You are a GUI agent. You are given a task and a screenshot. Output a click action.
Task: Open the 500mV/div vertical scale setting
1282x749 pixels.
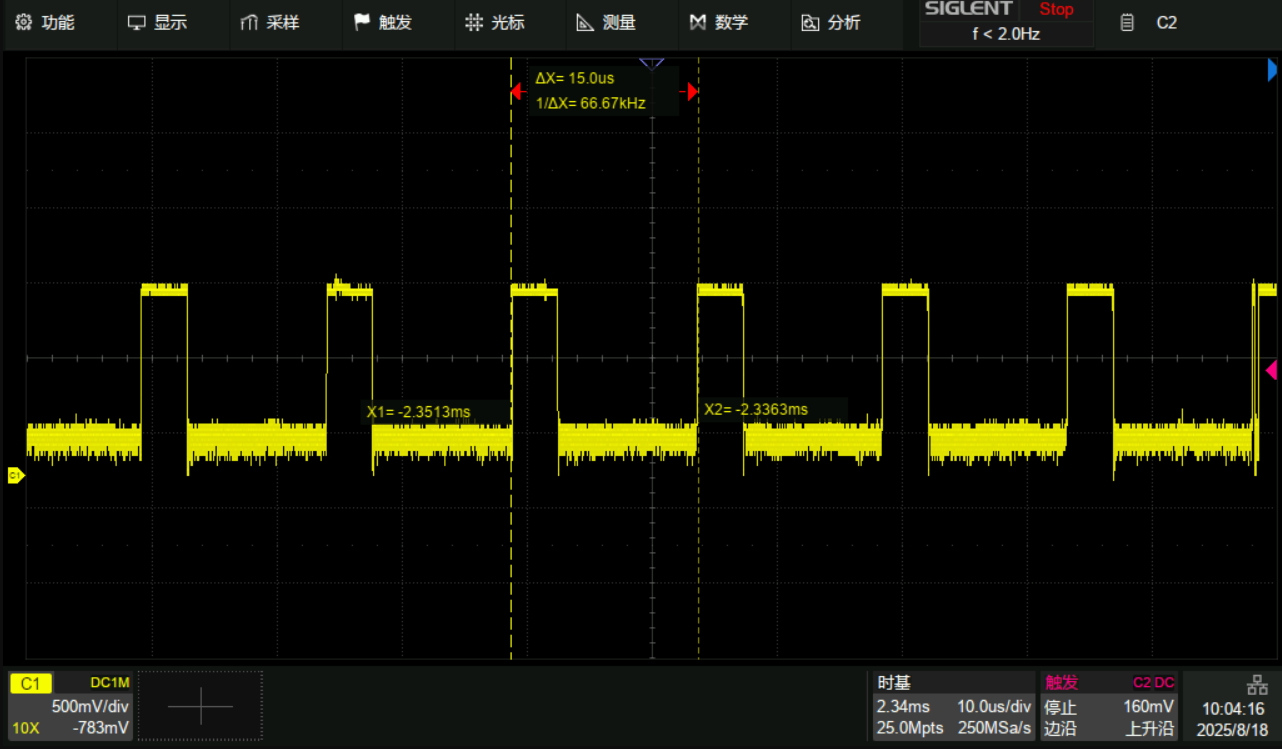[90, 706]
